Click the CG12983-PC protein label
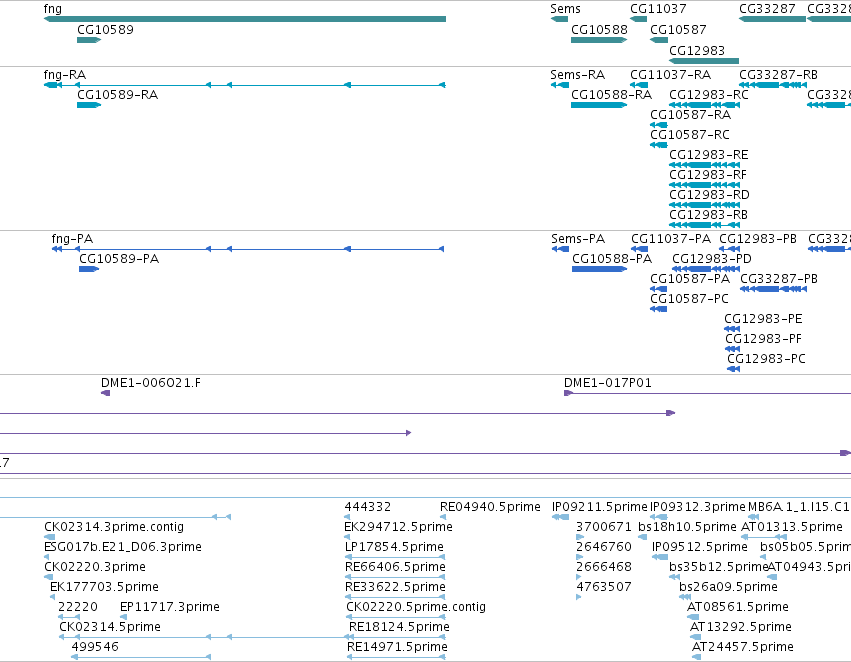851x662 pixels. [x=766, y=359]
